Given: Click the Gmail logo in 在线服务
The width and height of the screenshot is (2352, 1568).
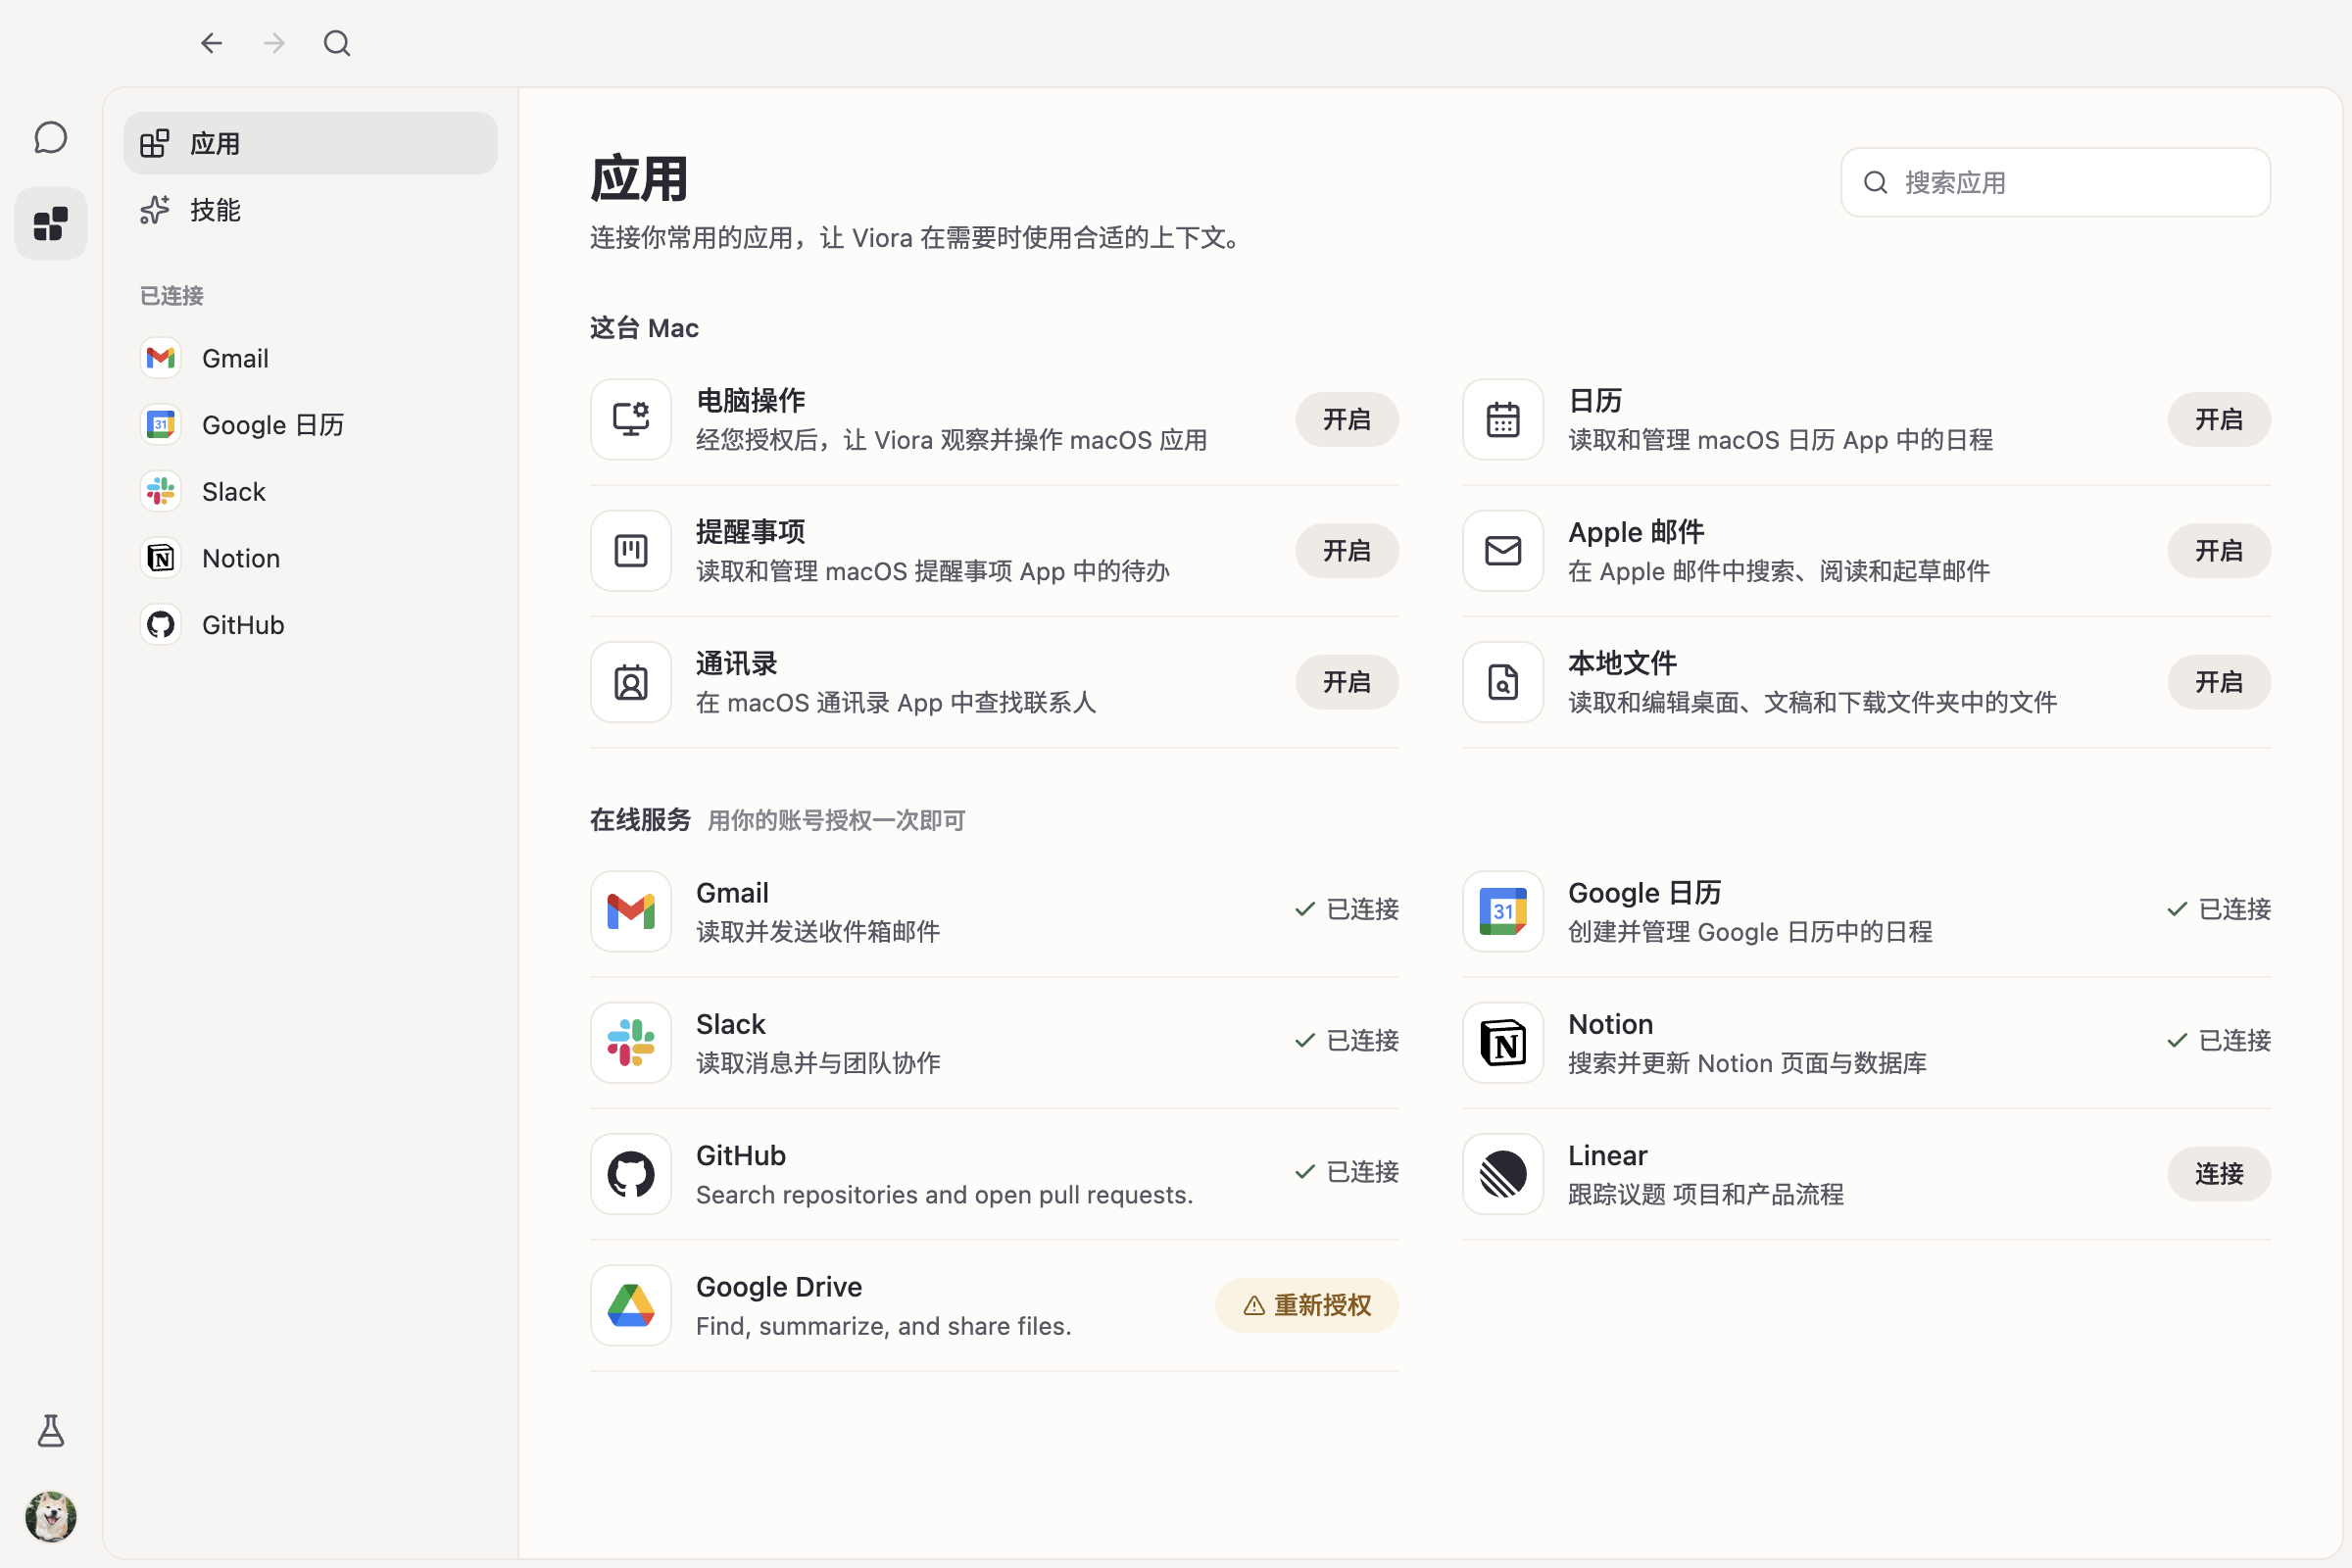Looking at the screenshot, I should pyautogui.click(x=631, y=911).
